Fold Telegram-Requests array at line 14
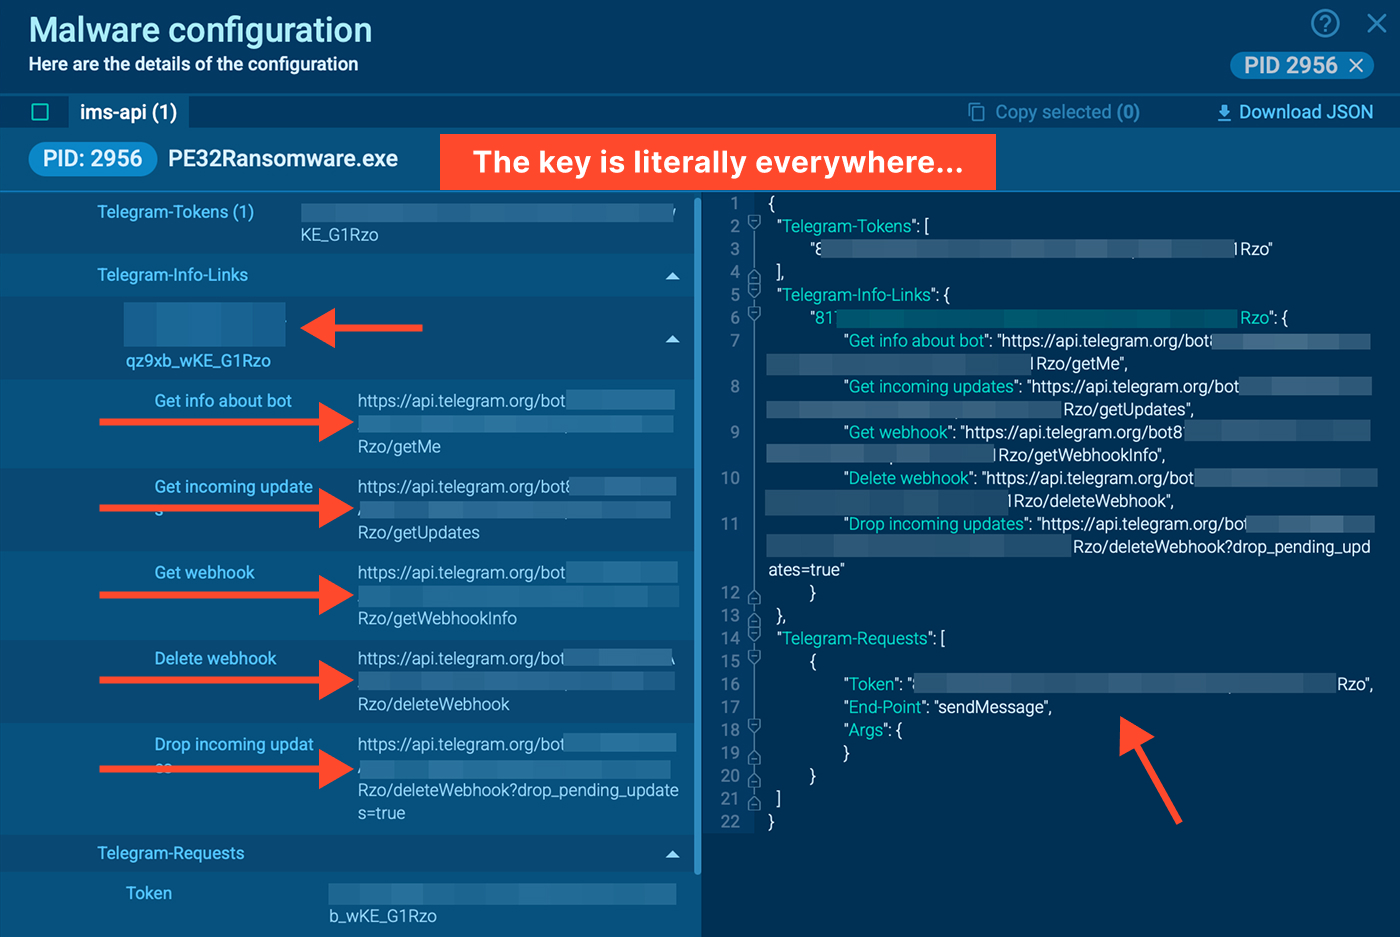The width and height of the screenshot is (1400, 937). [755, 633]
